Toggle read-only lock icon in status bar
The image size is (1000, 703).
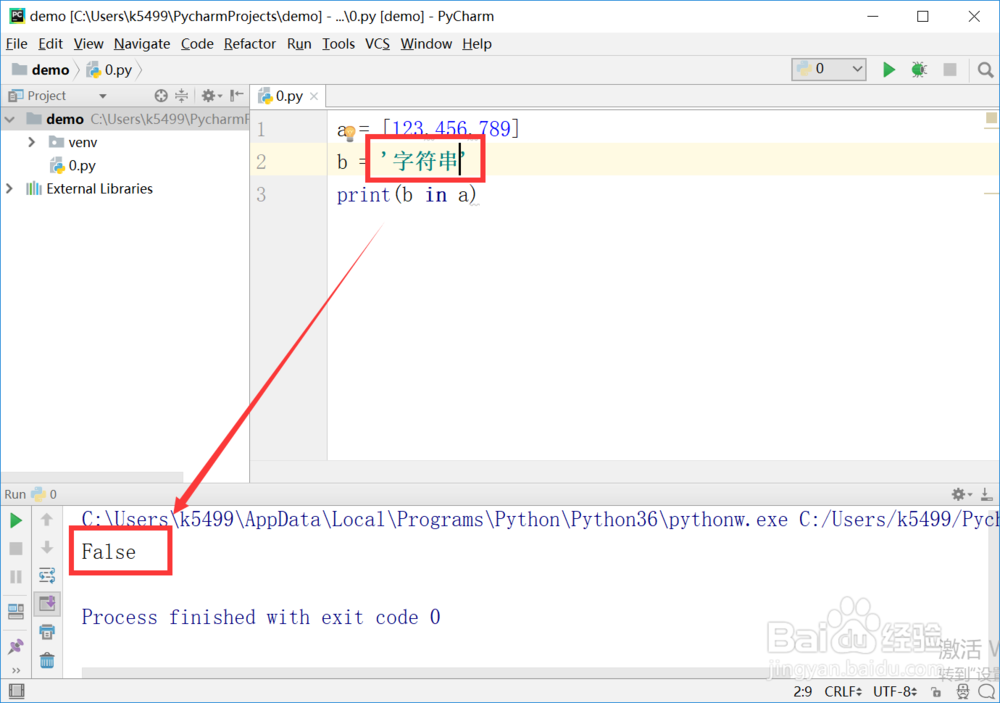pyautogui.click(x=936, y=692)
